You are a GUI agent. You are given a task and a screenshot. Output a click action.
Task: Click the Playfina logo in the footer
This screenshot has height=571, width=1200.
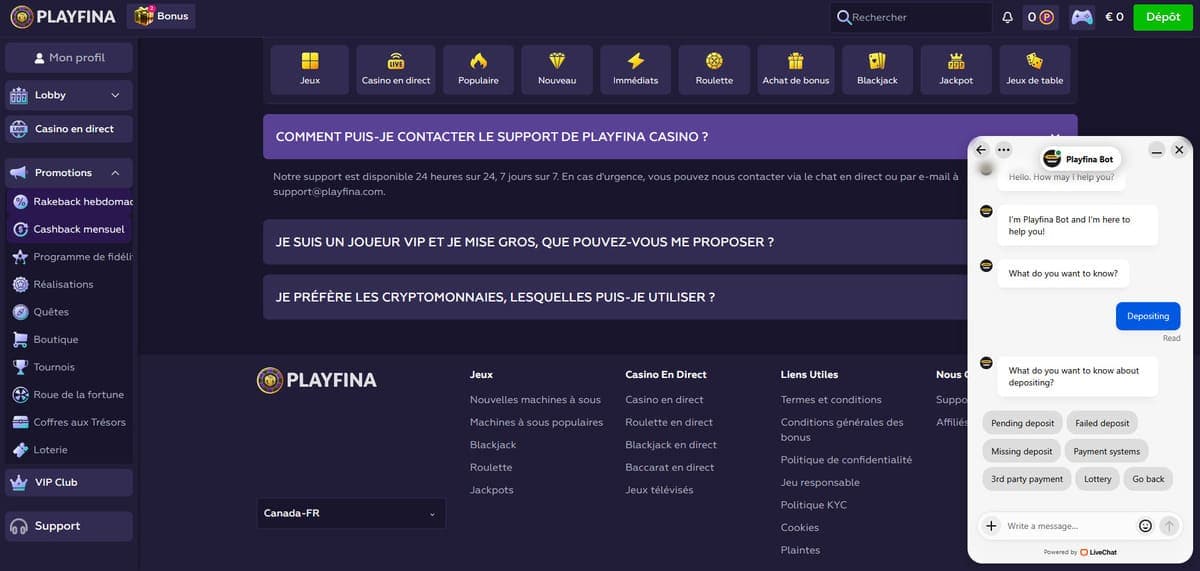point(317,380)
